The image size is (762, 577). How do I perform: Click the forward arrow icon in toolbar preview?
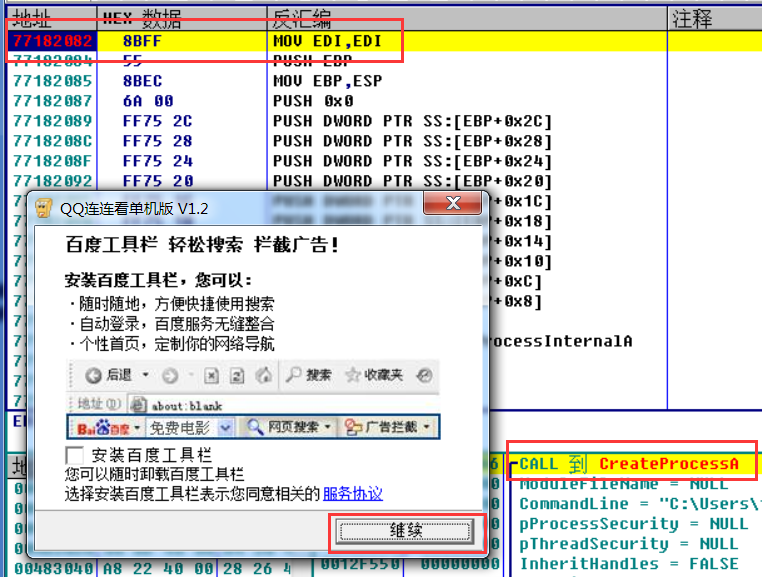(x=170, y=375)
